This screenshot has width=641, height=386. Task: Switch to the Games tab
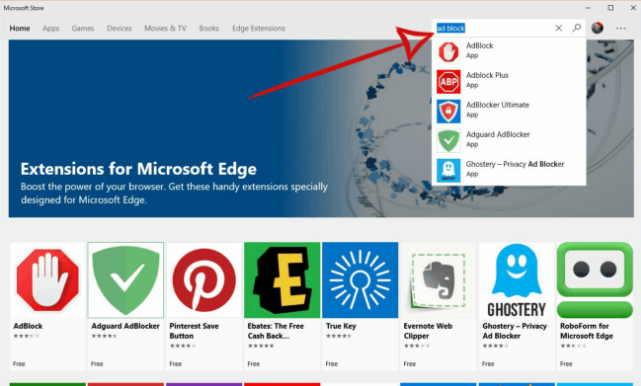(83, 28)
